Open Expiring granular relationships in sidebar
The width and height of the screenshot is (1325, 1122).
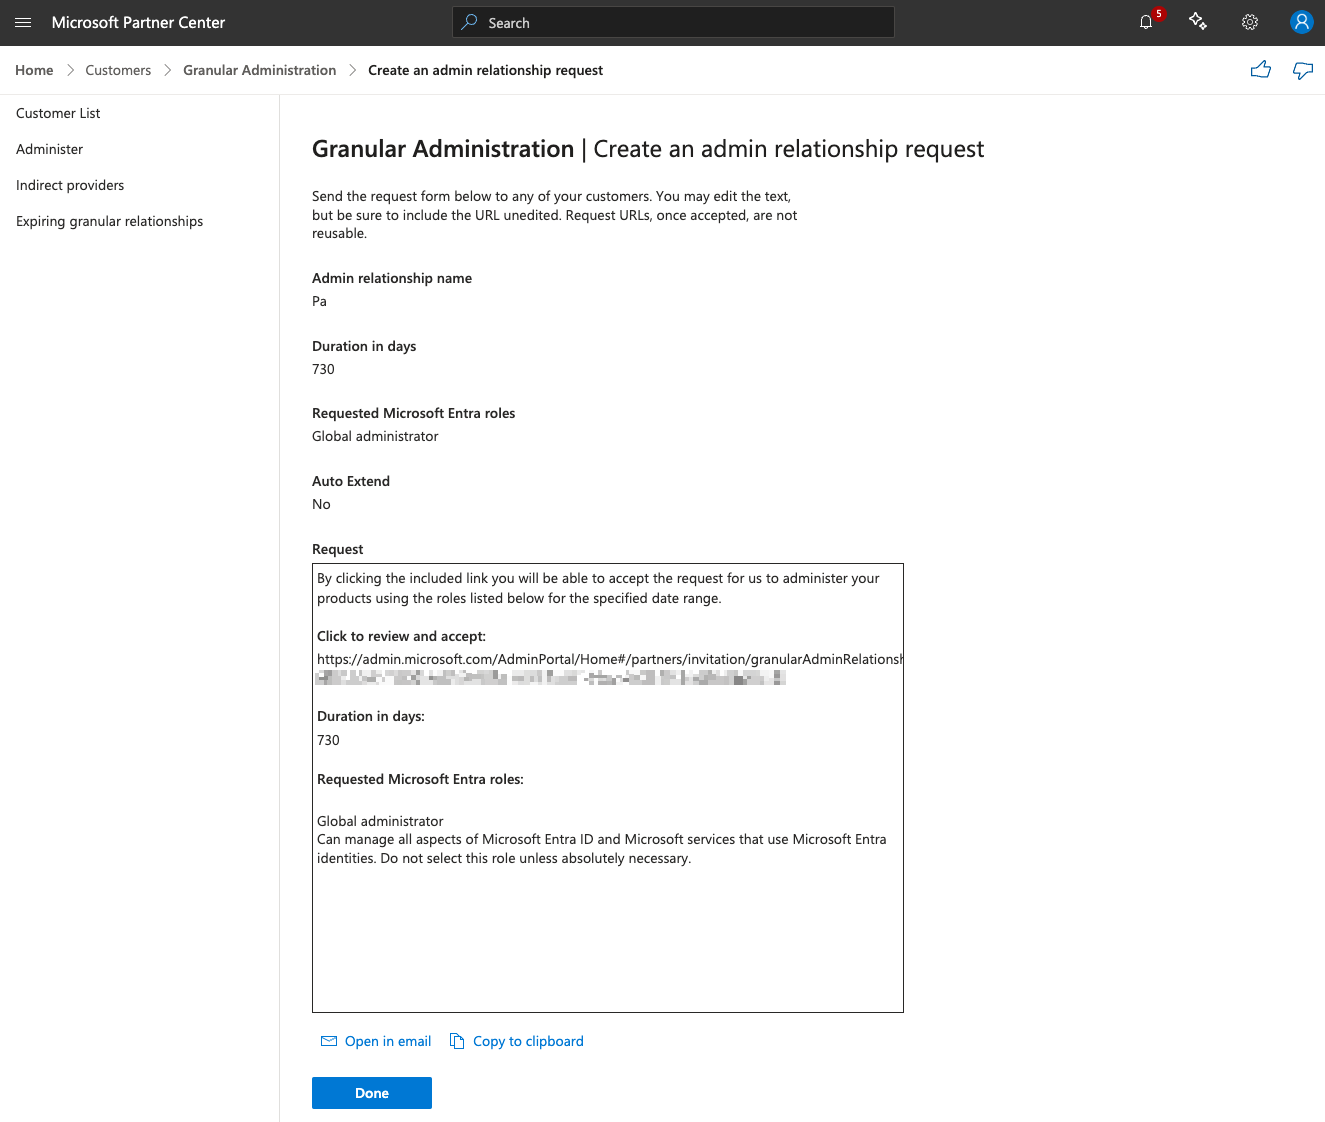pos(109,221)
